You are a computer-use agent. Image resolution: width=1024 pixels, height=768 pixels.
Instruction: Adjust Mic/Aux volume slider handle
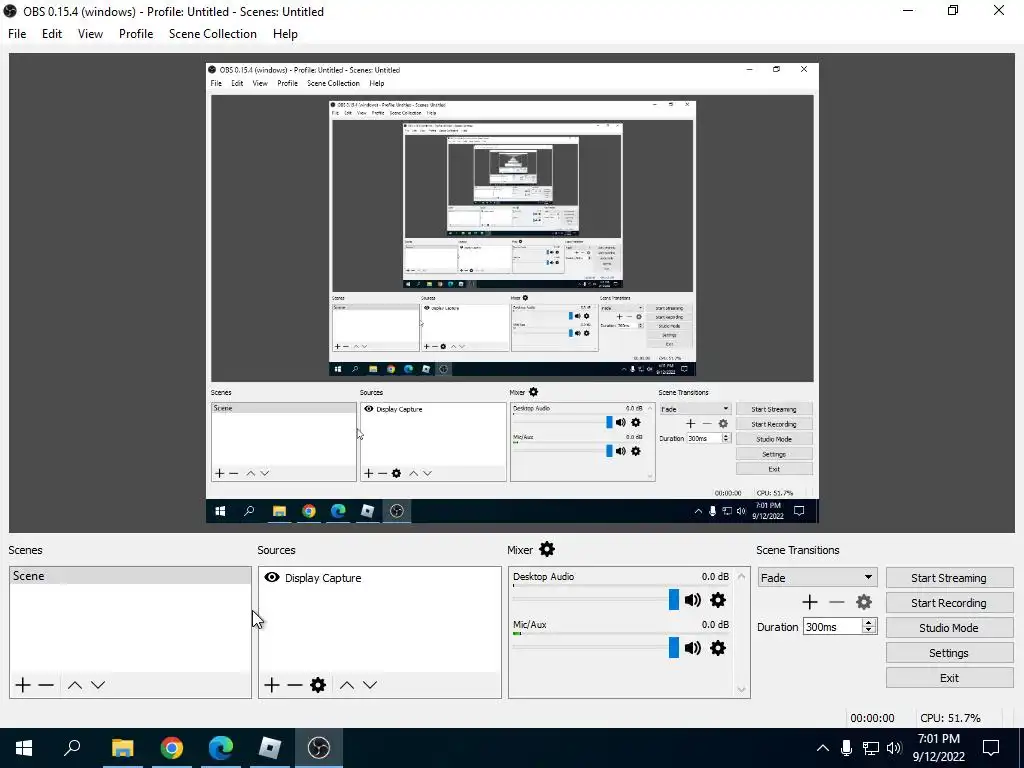[674, 648]
